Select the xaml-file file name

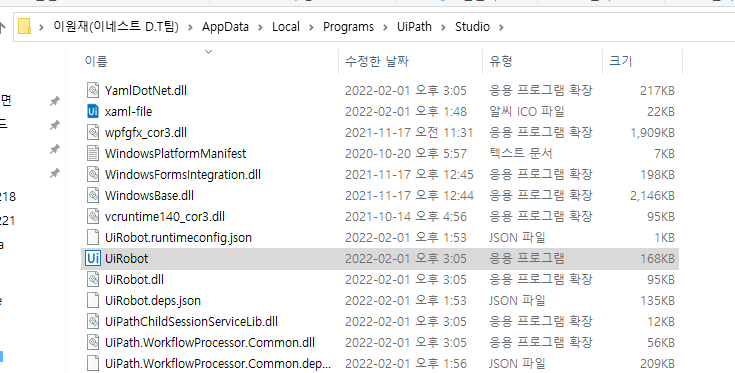pos(128,112)
